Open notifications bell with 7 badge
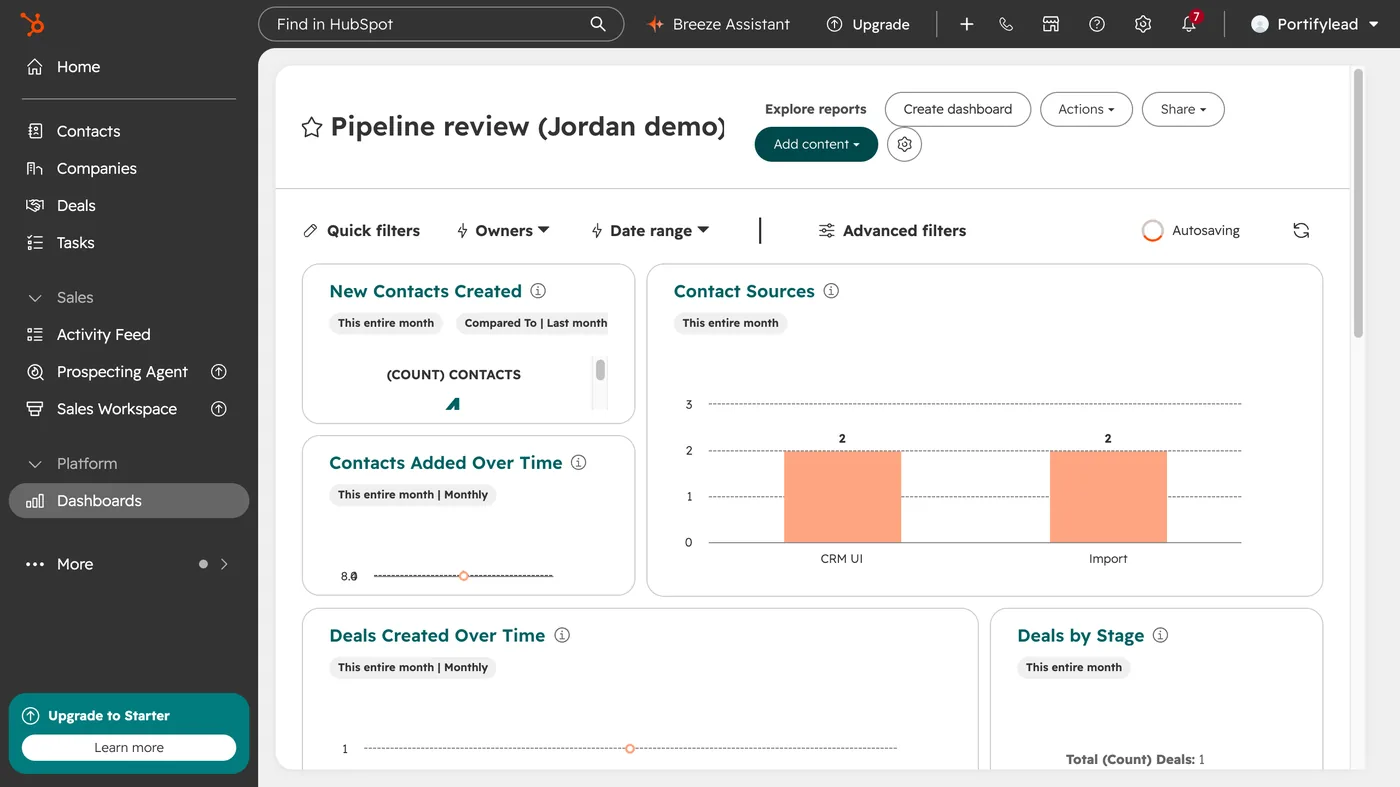This screenshot has width=1400, height=787. (x=1189, y=24)
